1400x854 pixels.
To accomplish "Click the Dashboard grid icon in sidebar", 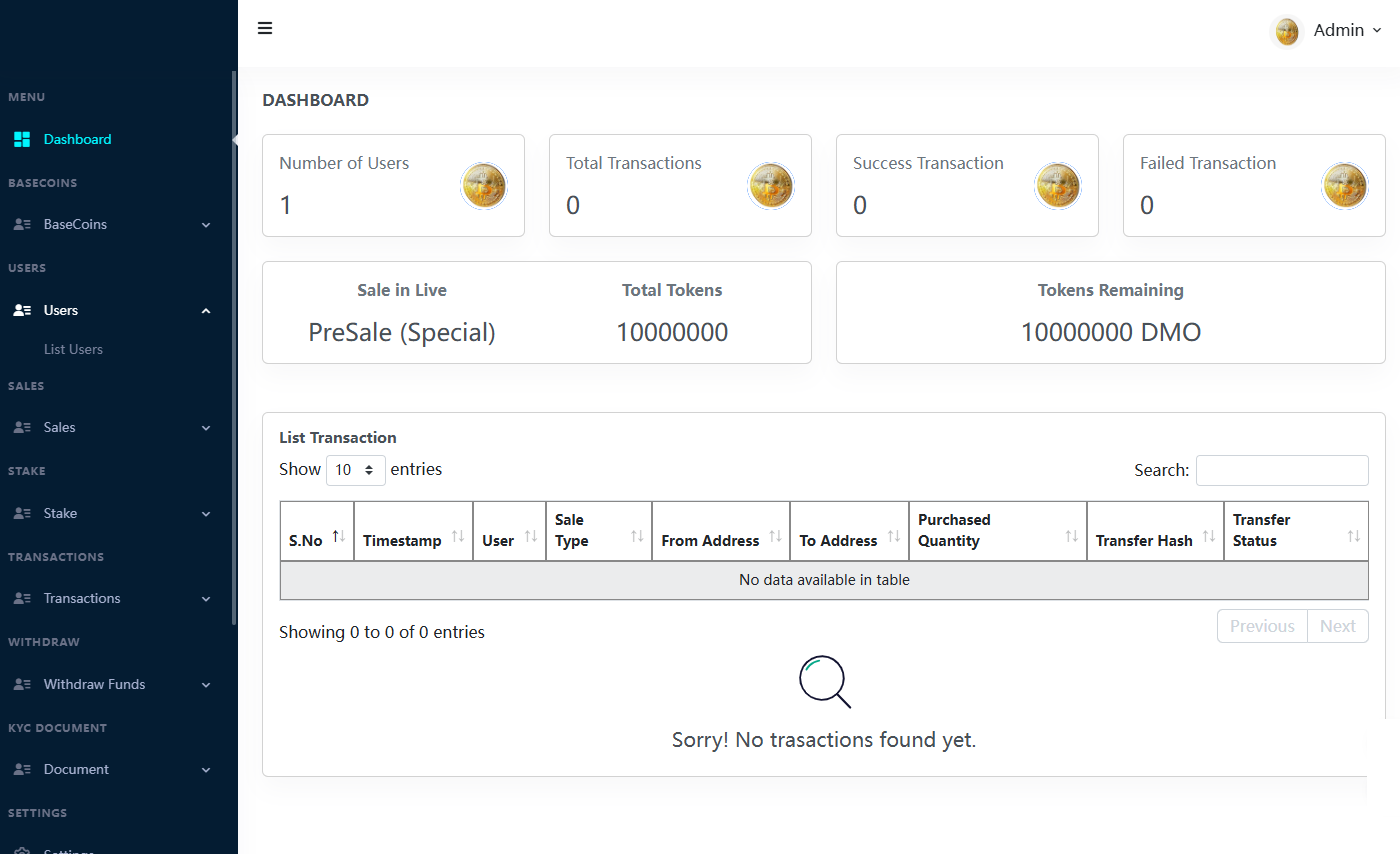I will 21,139.
